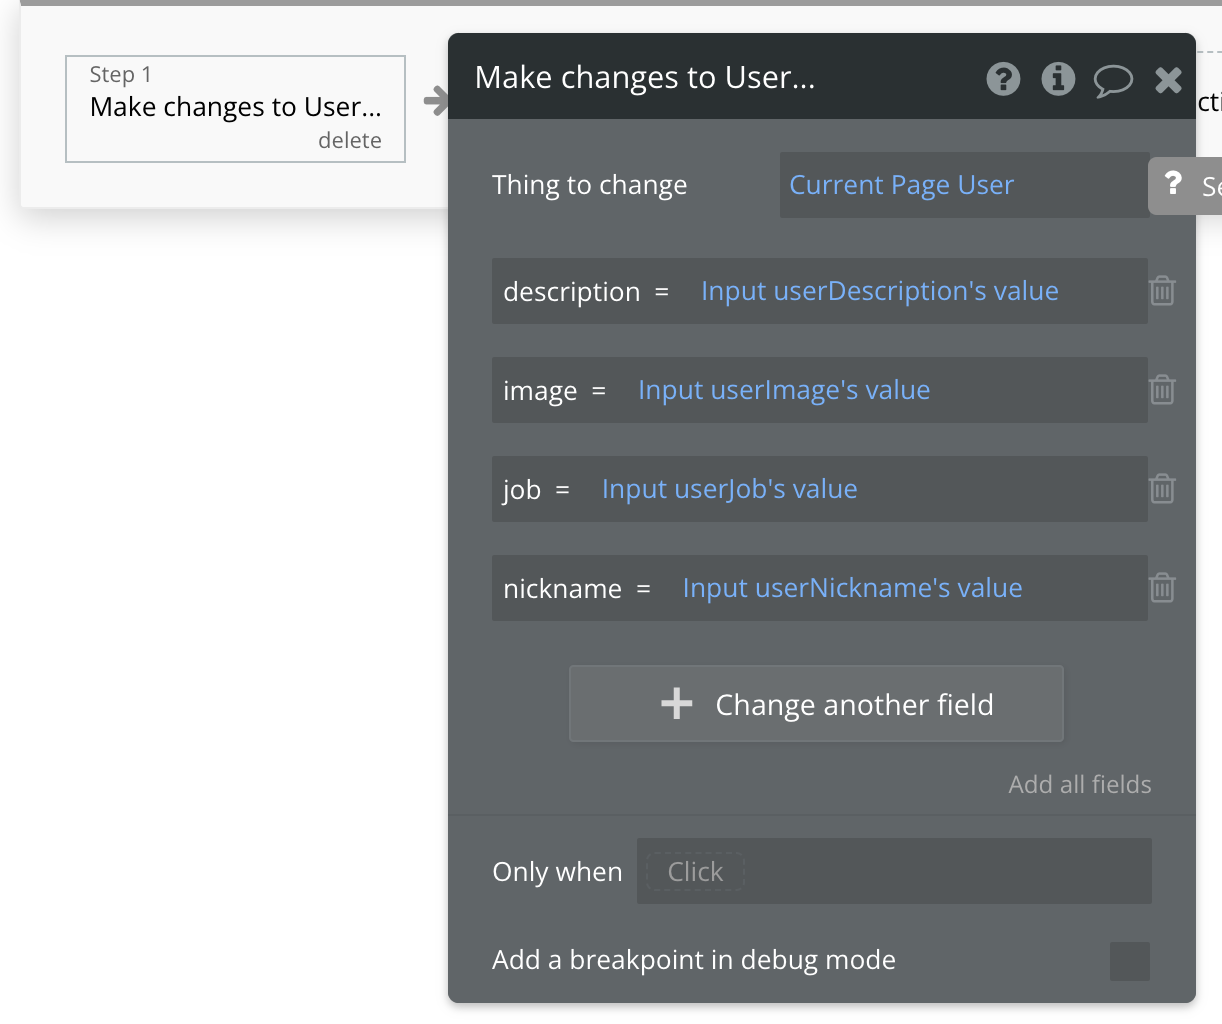Edit the Input userImage's value expression

click(x=784, y=390)
